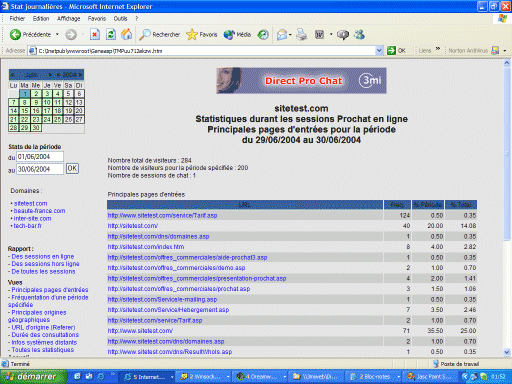Refresh the page with the Refresh icon
The height and width of the screenshot is (384, 512).
click(111, 34)
